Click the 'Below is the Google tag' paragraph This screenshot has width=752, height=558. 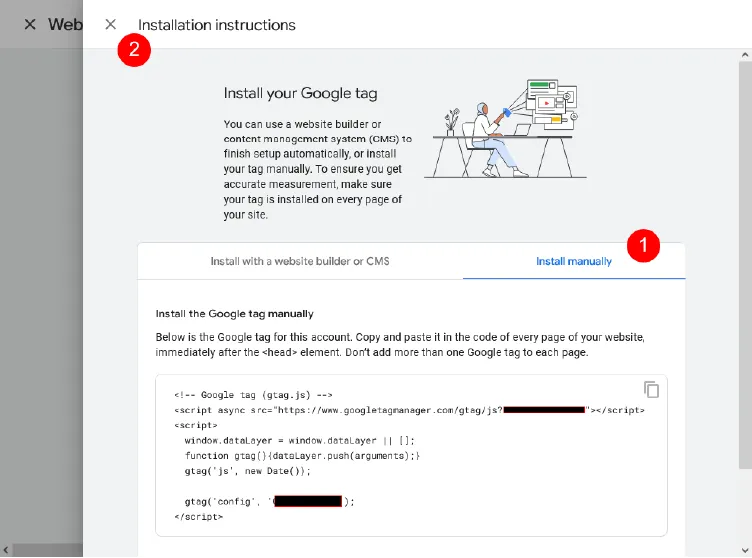tap(400, 344)
